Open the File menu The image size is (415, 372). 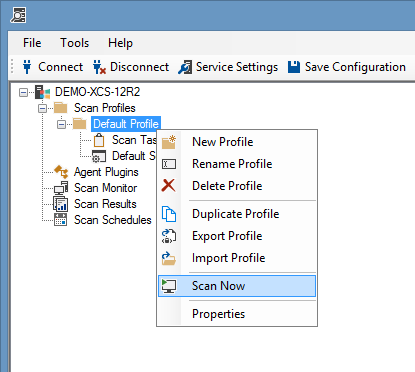tap(32, 43)
